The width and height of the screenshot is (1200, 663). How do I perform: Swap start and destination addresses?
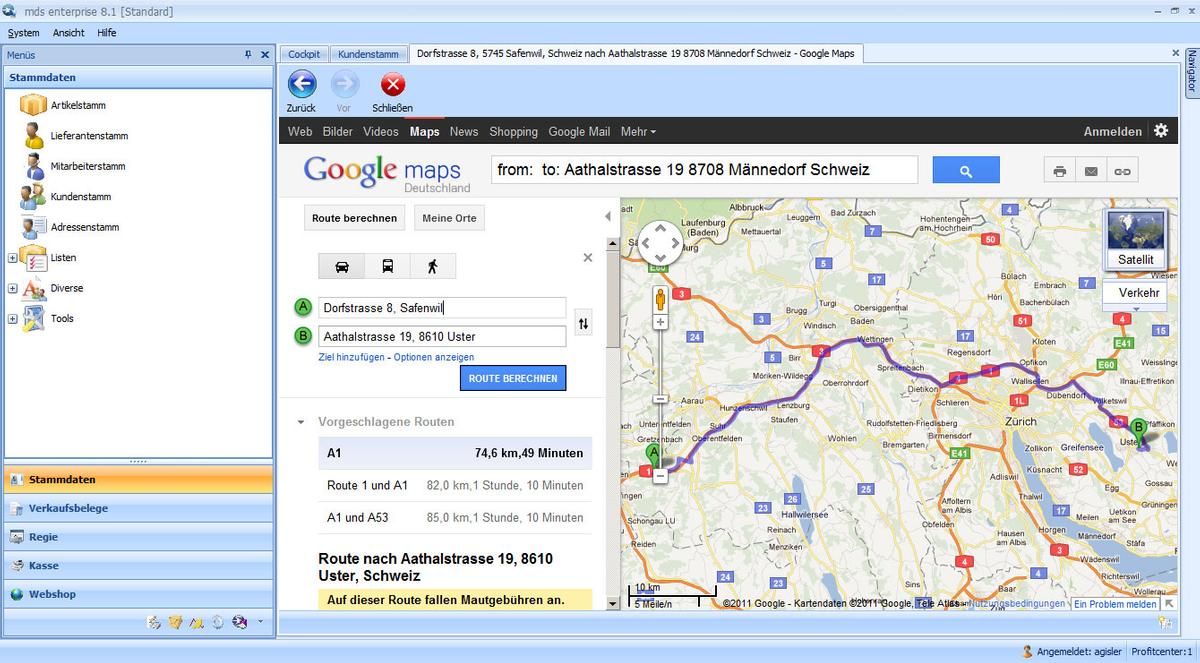click(x=584, y=324)
